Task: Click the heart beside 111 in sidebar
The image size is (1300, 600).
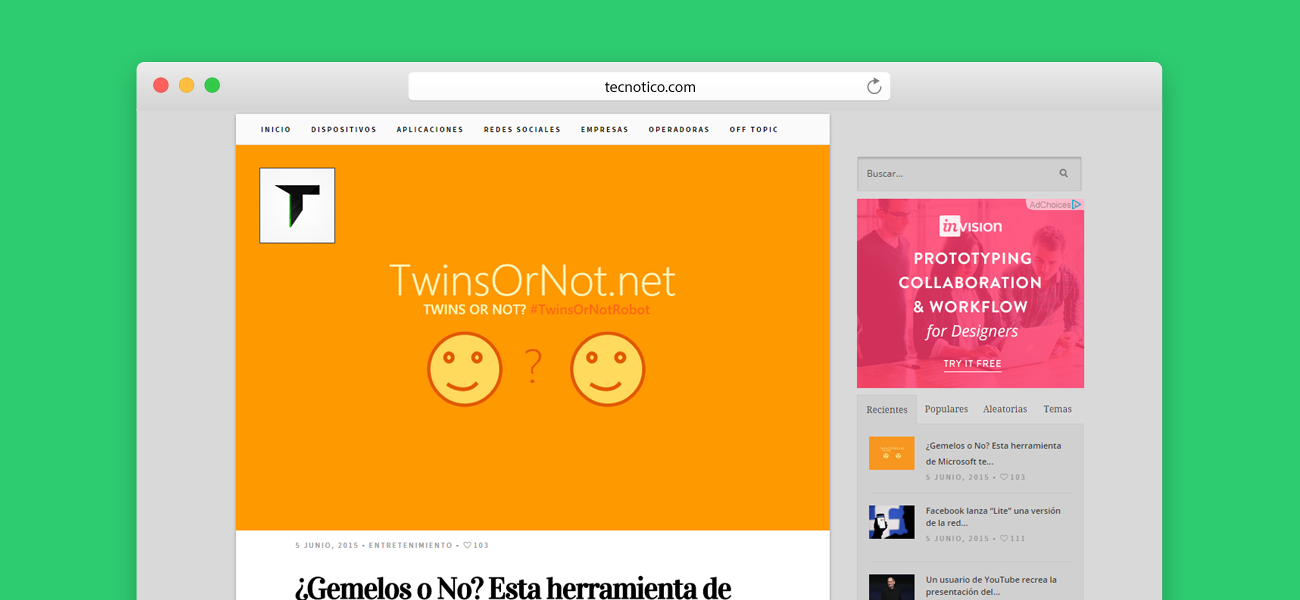Action: click(1004, 538)
